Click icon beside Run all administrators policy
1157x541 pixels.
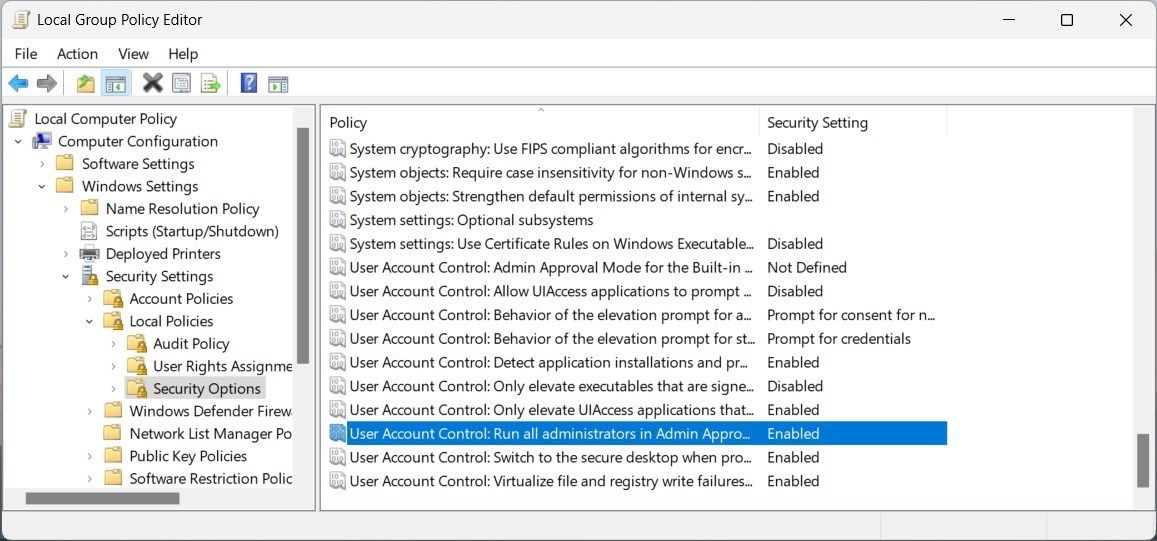[337, 434]
